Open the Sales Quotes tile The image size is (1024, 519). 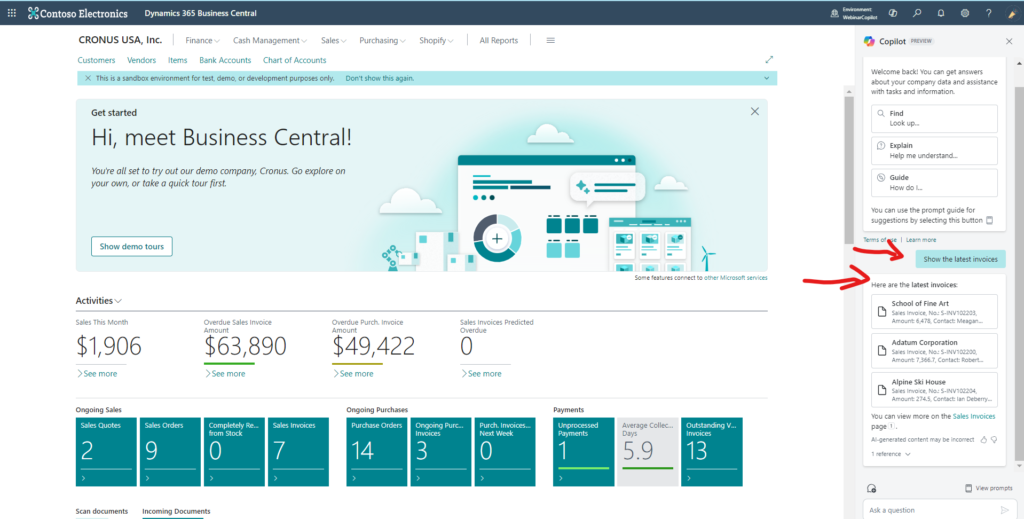[106, 452]
